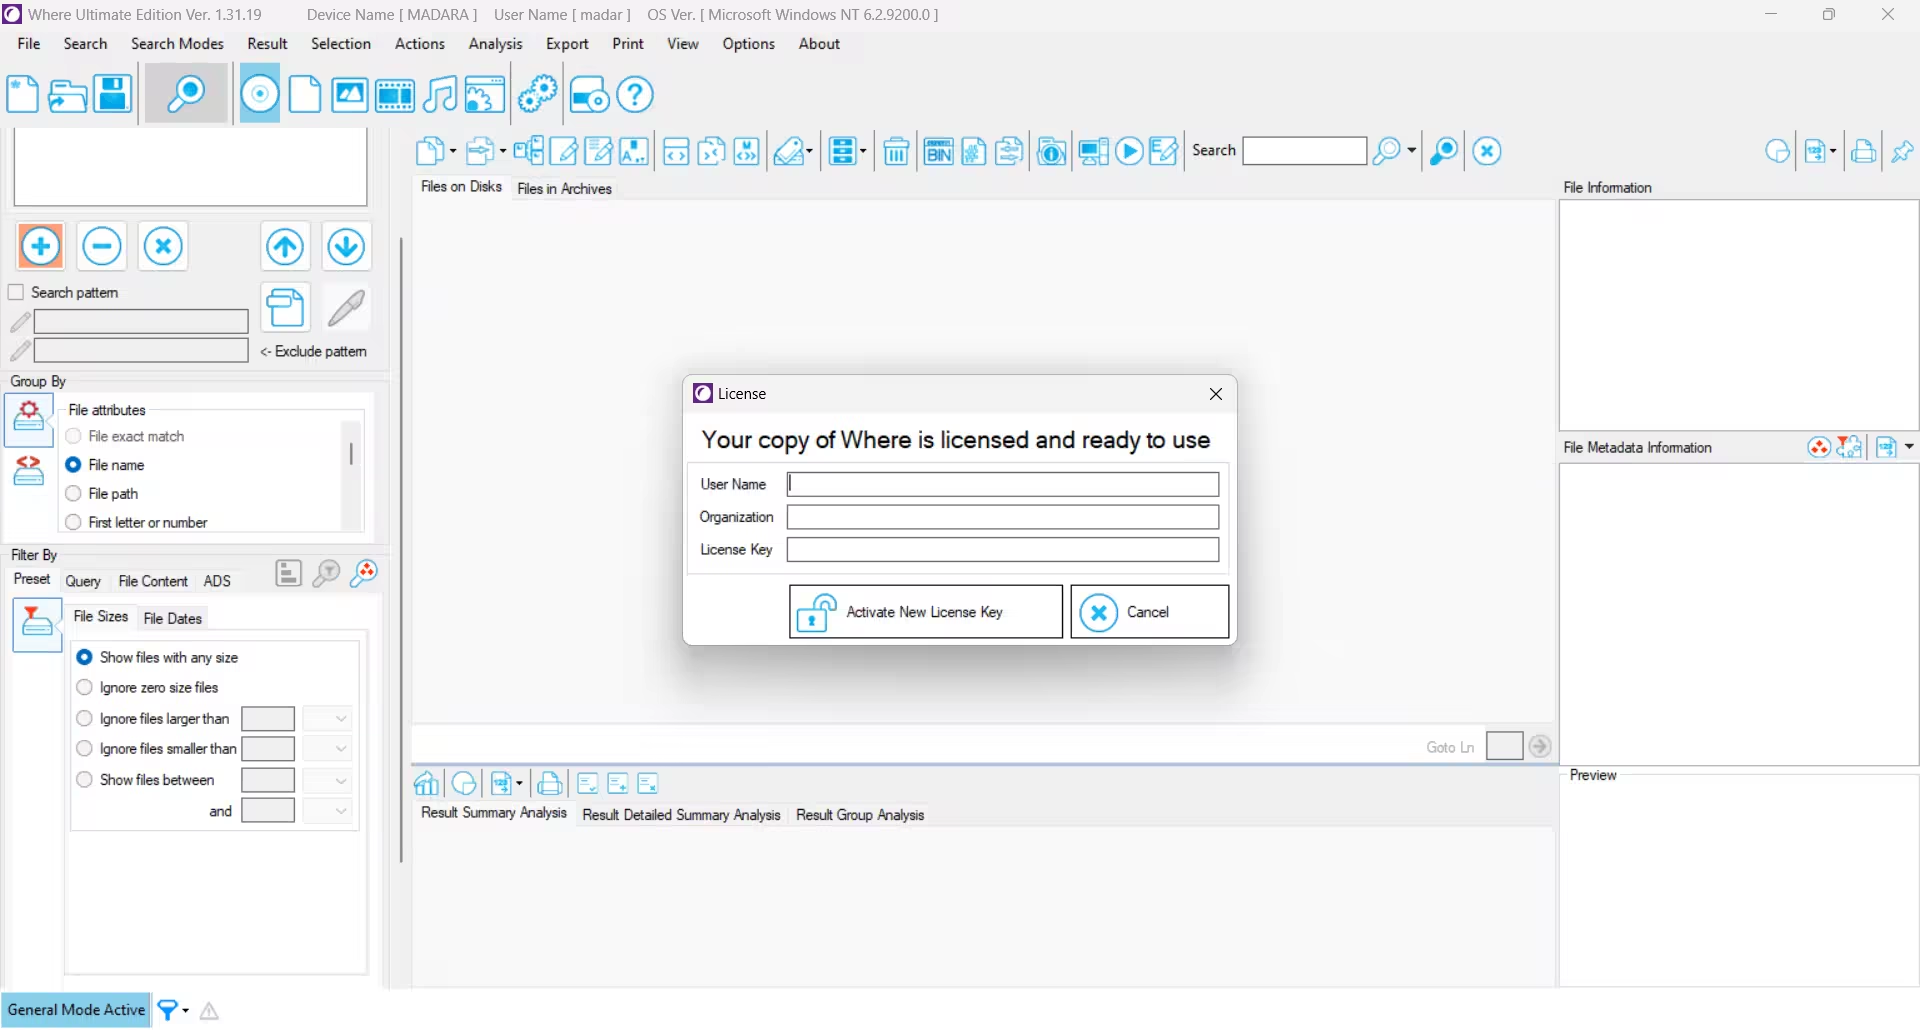The width and height of the screenshot is (1920, 1030).
Task: Click the add search path plus icon
Action: [x=41, y=246]
